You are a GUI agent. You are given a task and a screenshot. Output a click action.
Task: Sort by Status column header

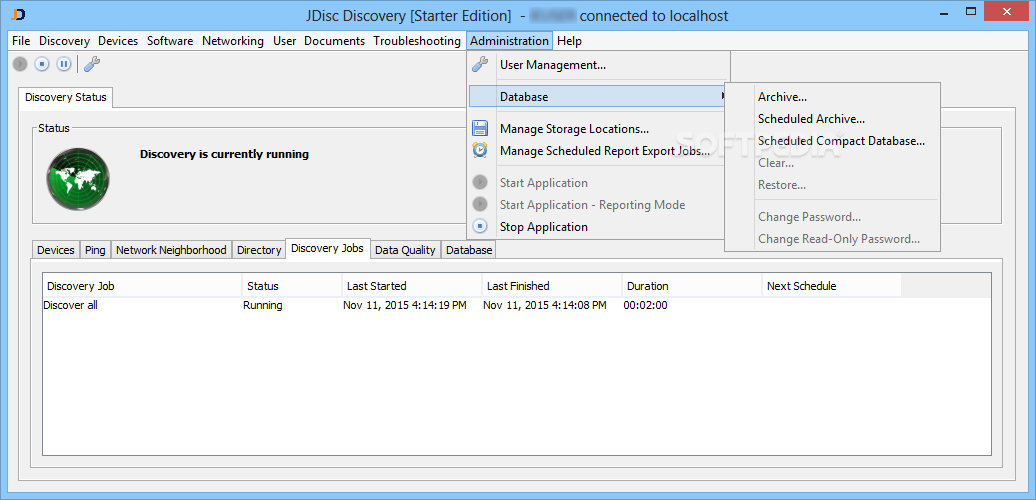tap(292, 286)
